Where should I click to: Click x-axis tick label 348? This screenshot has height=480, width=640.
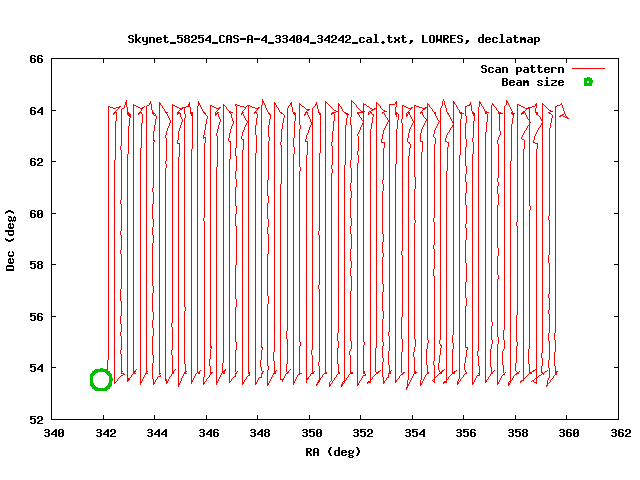click(260, 433)
